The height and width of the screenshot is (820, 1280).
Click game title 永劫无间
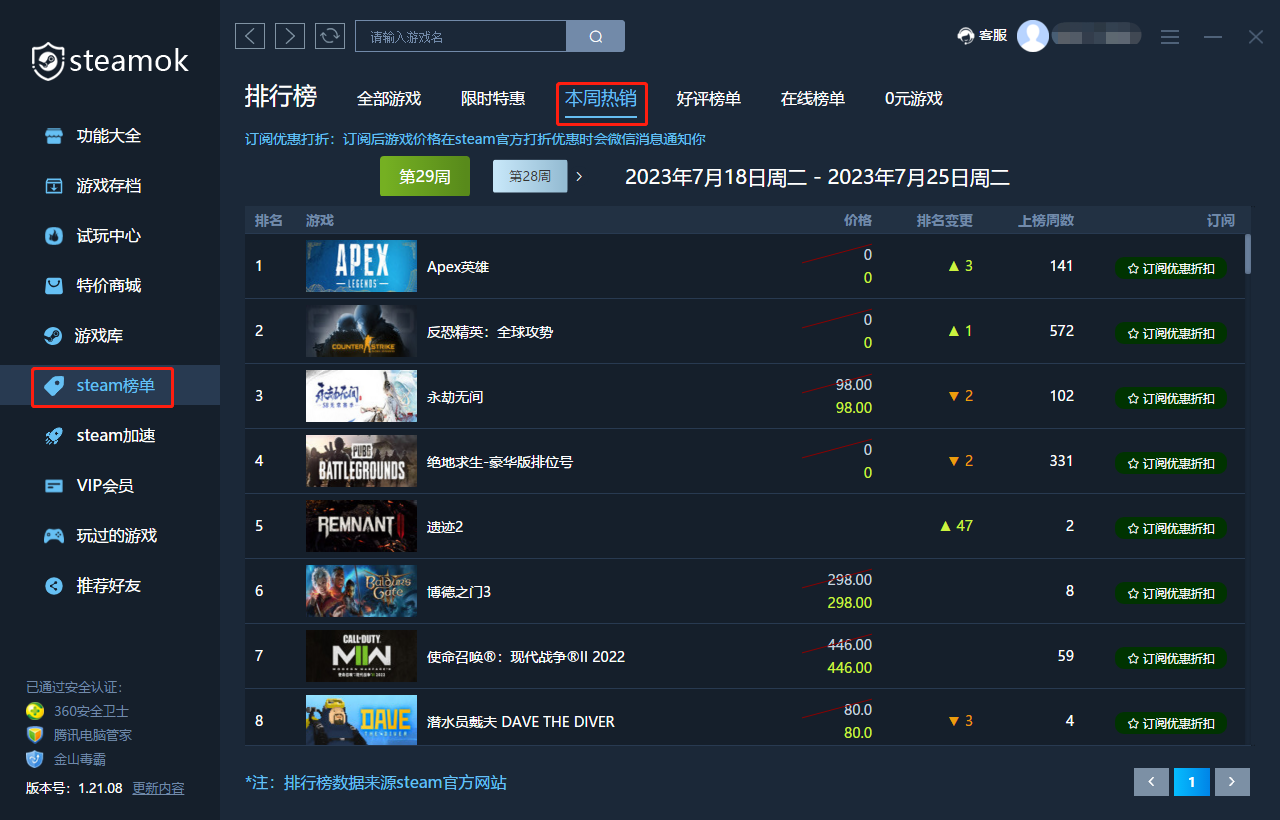455,397
